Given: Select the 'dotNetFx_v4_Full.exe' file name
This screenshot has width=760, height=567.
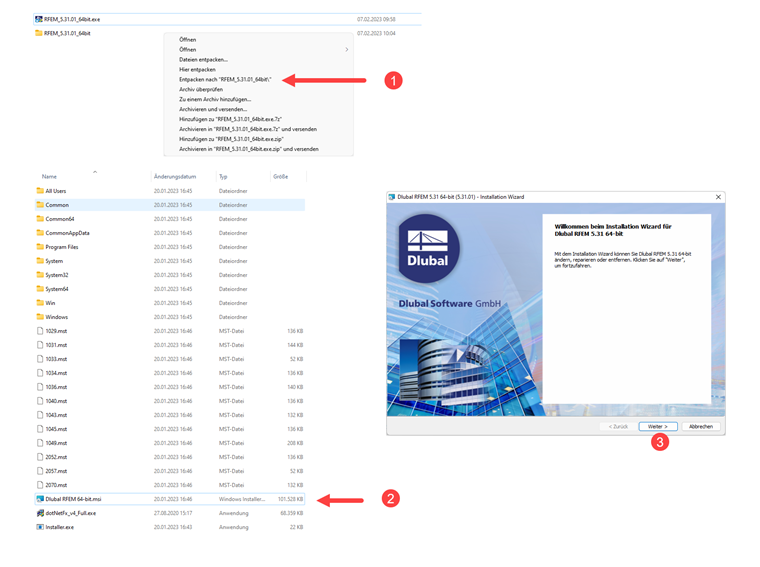Looking at the screenshot, I should tap(71, 513).
